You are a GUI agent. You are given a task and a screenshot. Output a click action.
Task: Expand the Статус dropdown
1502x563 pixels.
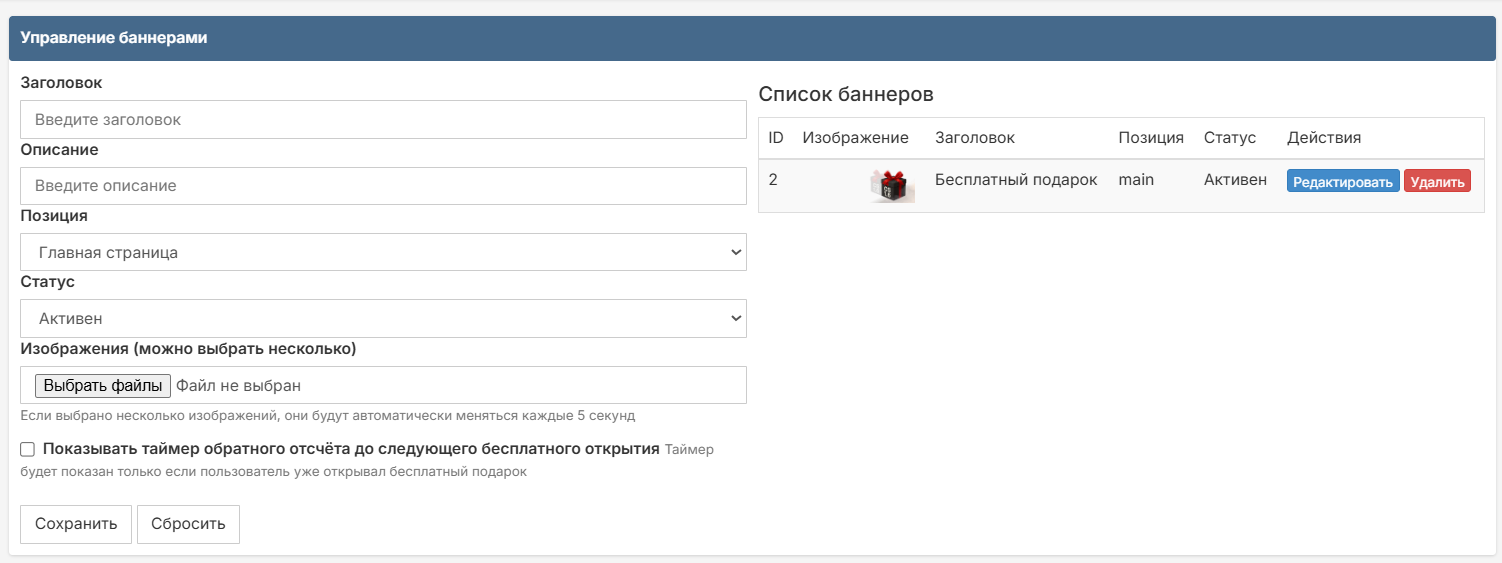383,319
